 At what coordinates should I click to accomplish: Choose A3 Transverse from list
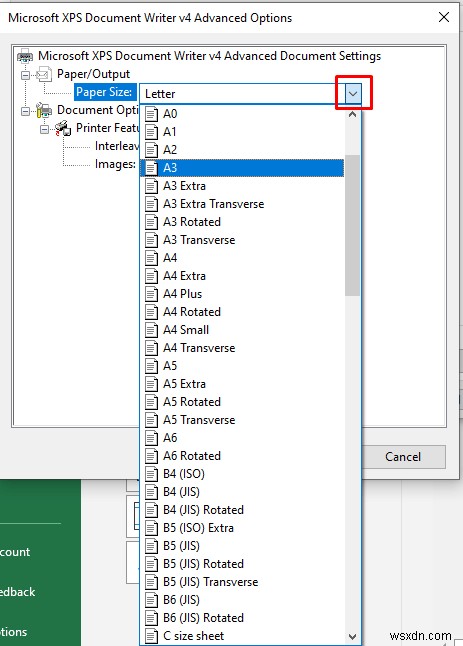[242, 240]
